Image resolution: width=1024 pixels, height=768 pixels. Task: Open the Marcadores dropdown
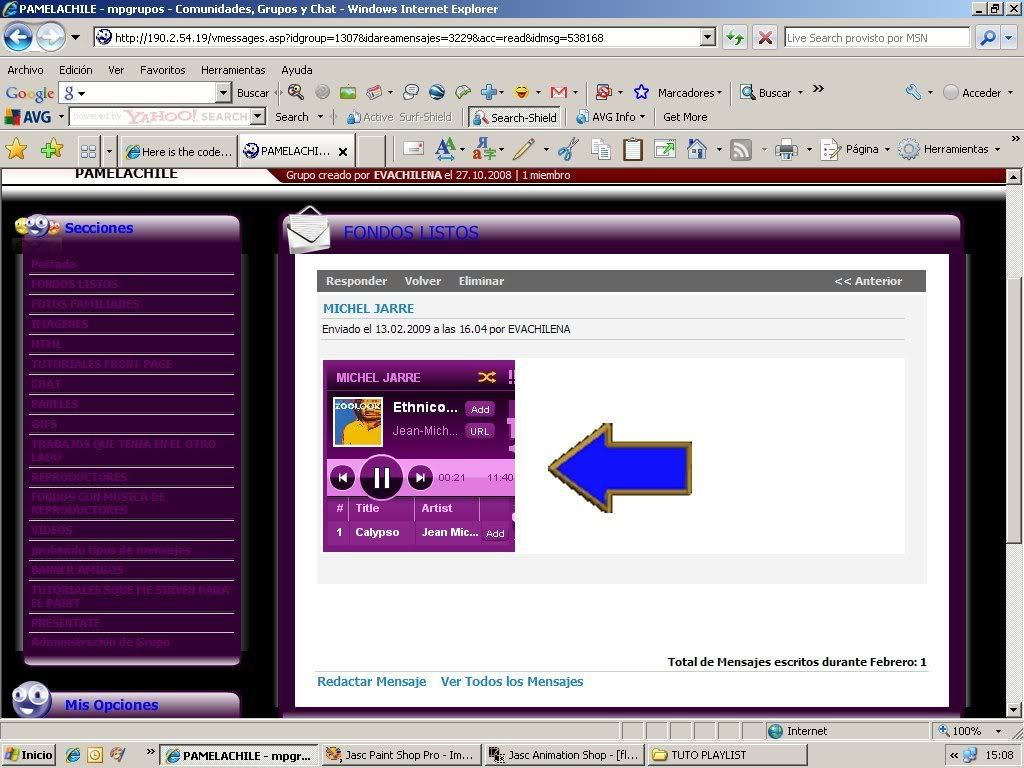719,93
